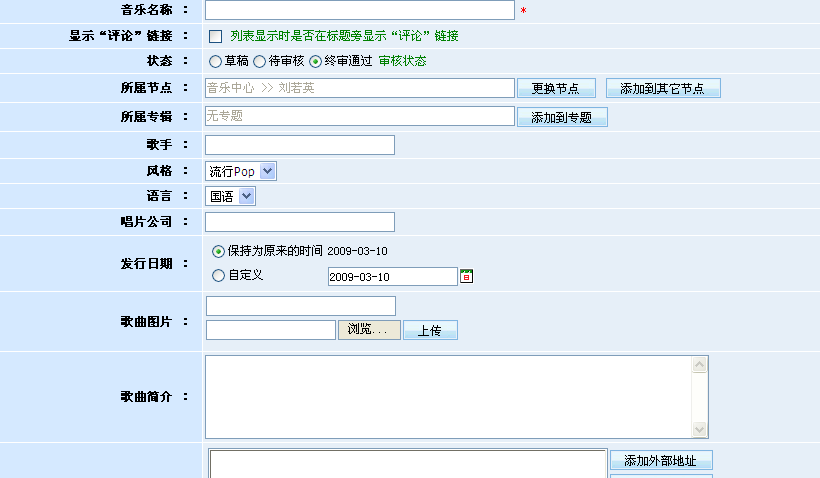Focus the 歌手 input field
Image resolution: width=820 pixels, height=478 pixels.
[299, 145]
